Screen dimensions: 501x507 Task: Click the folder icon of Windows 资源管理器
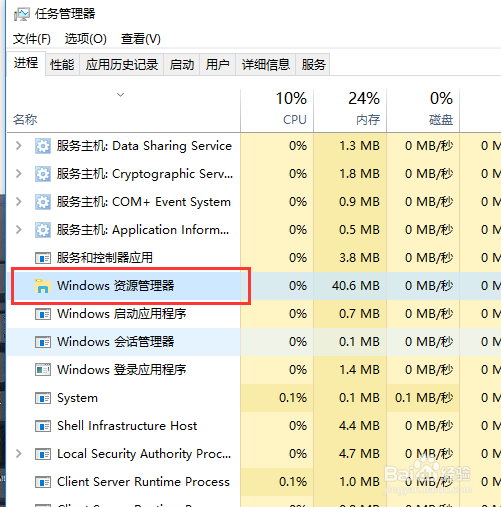click(43, 286)
